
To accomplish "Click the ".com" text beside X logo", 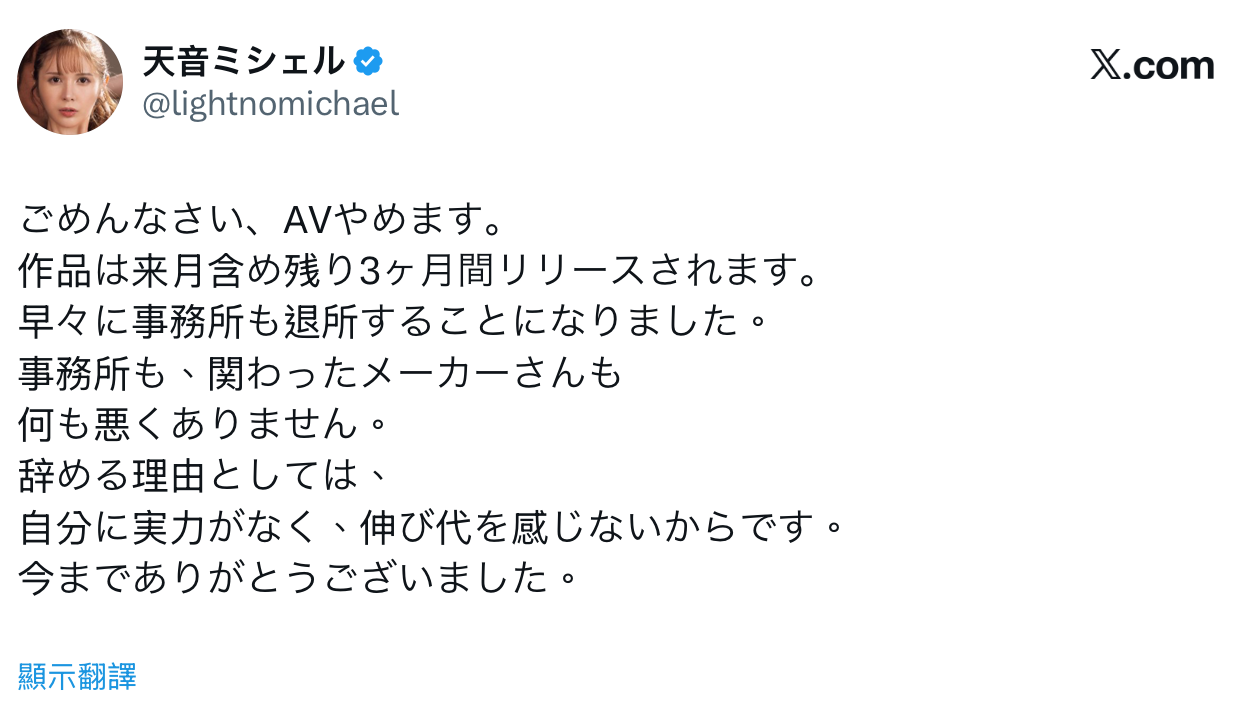I will (x=1169, y=66).
